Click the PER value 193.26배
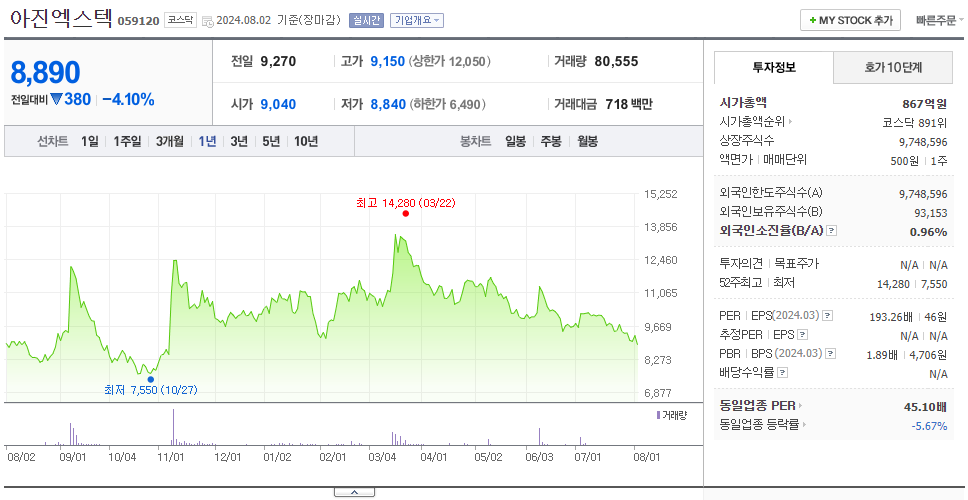The image size is (968, 500). [x=892, y=317]
